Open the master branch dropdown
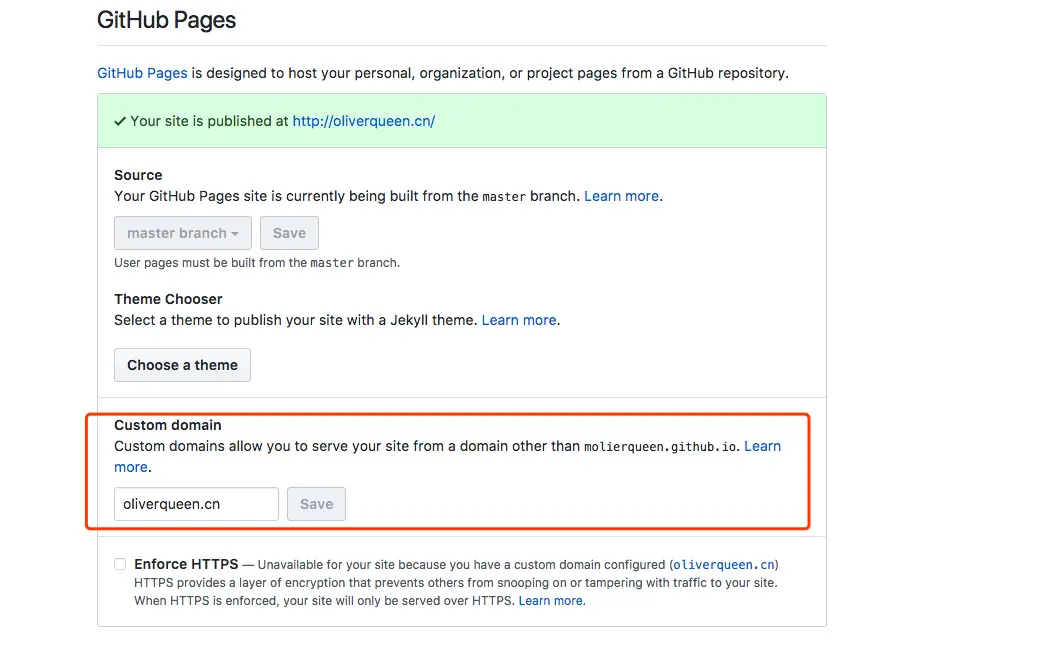 coord(182,233)
